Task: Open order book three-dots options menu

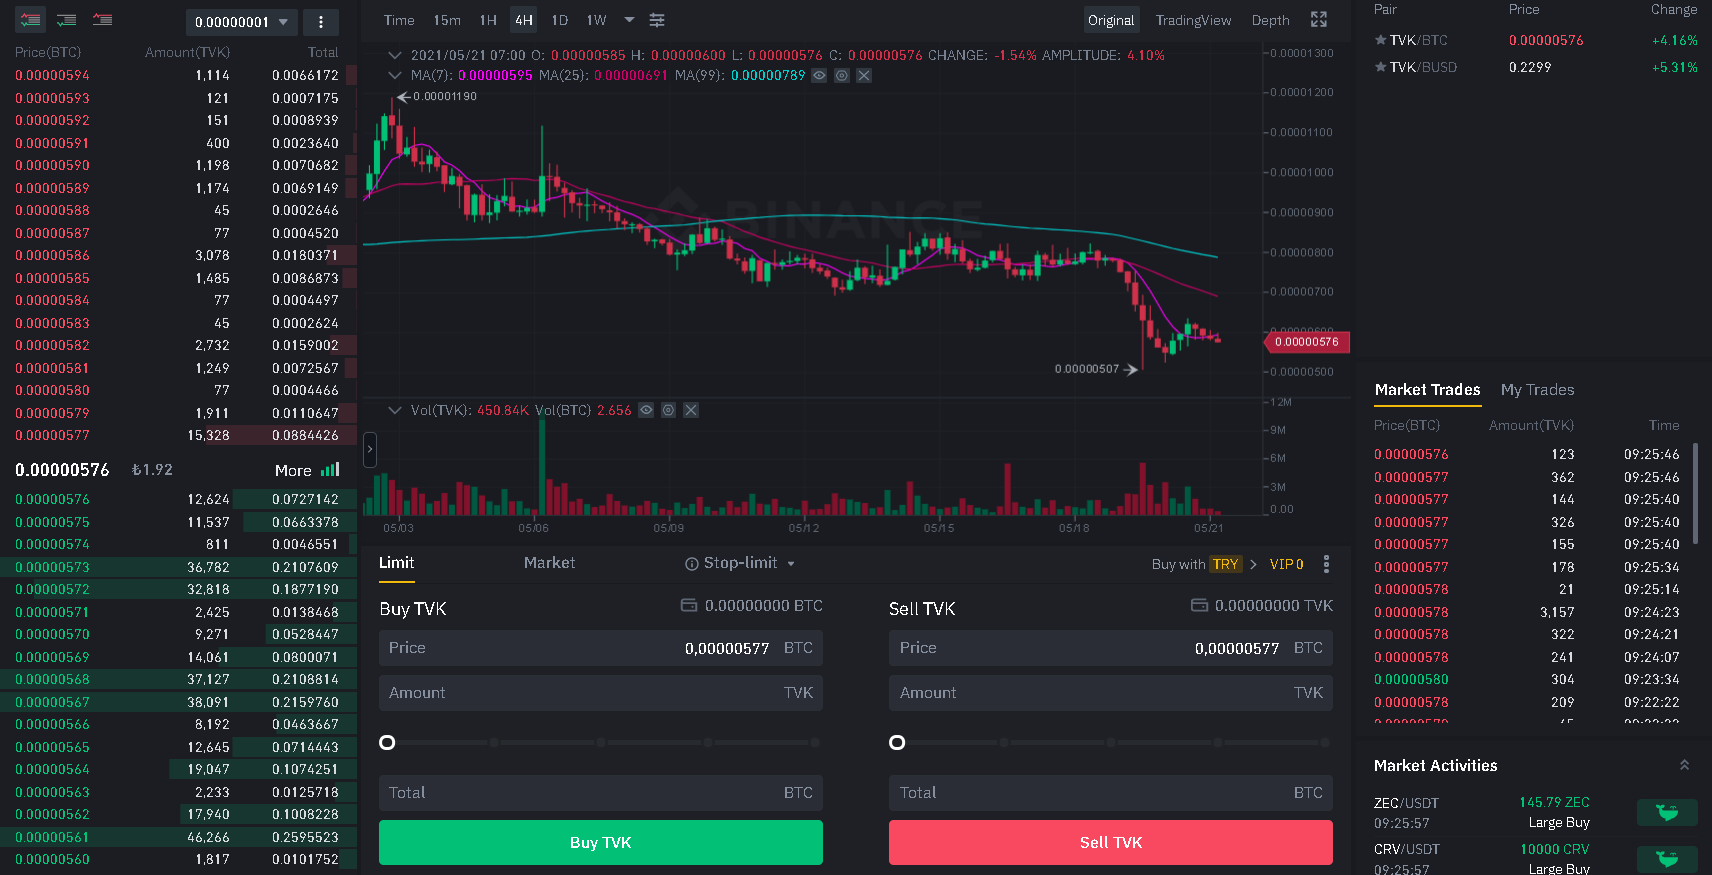Action: 320,22
